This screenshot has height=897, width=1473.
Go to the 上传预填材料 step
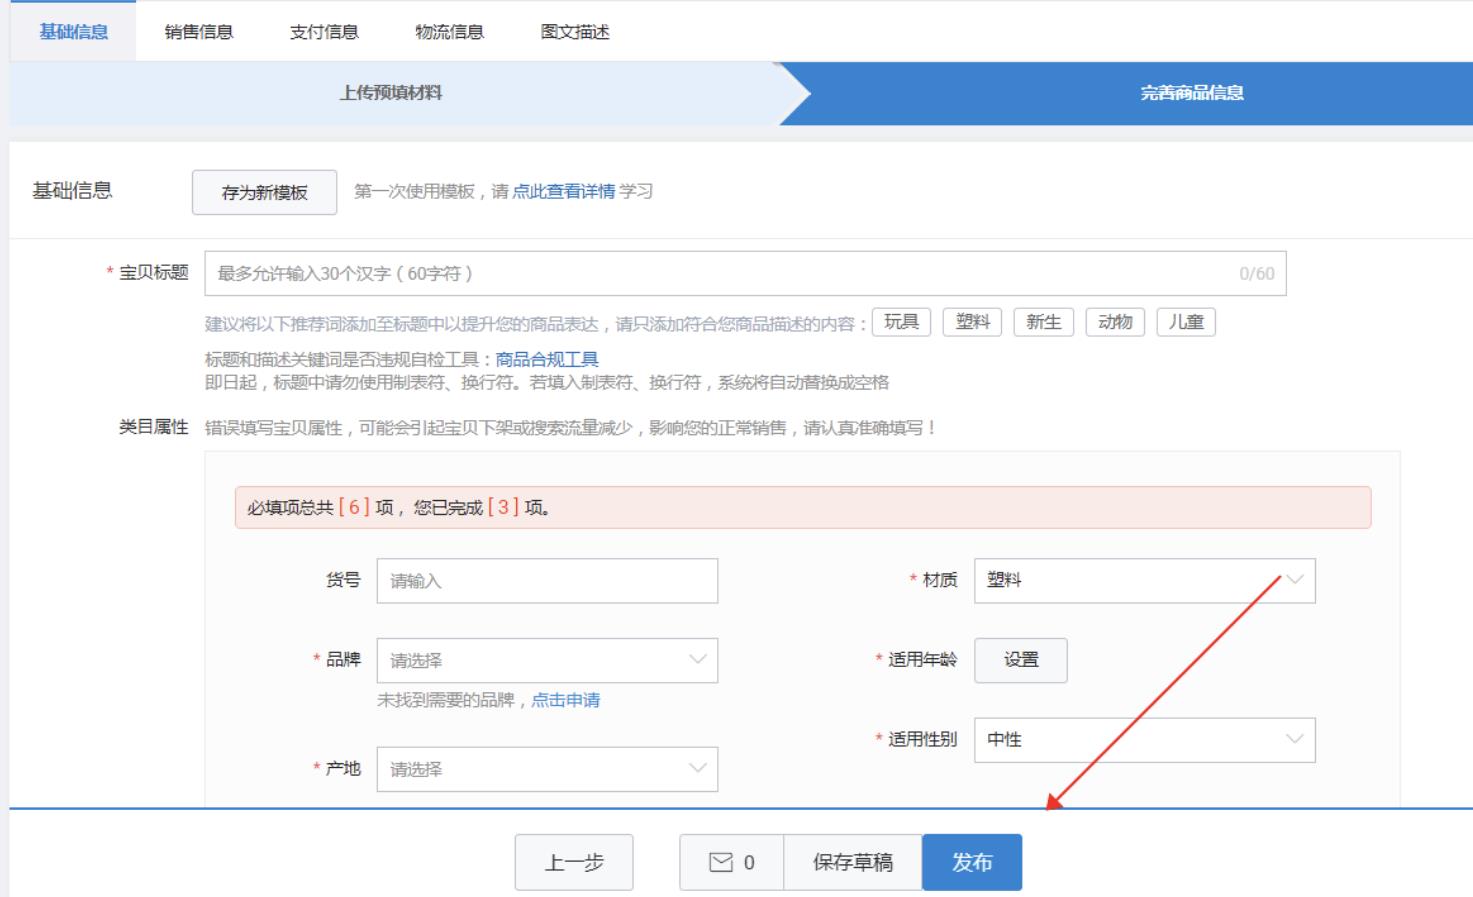coord(392,93)
